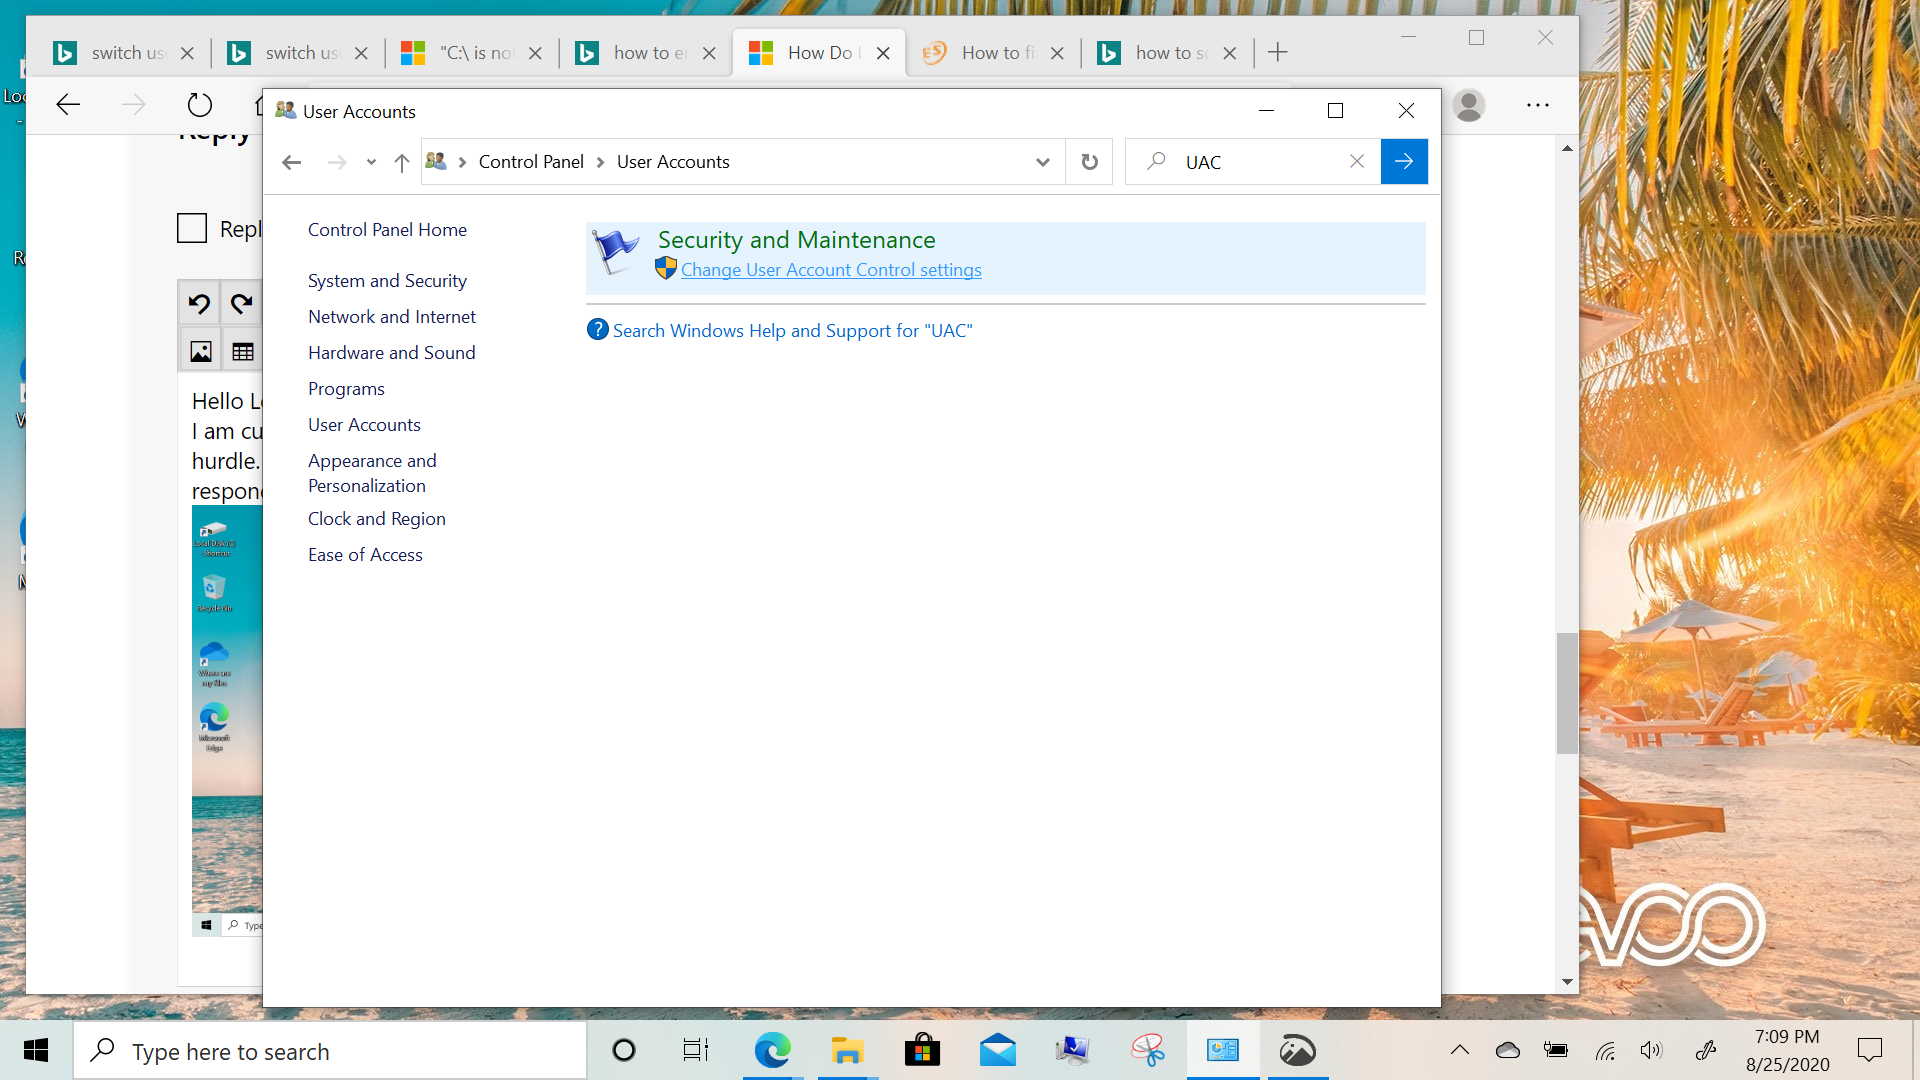The image size is (1920, 1080).
Task: Open Edge's Settings and more menu
Action: point(1537,105)
